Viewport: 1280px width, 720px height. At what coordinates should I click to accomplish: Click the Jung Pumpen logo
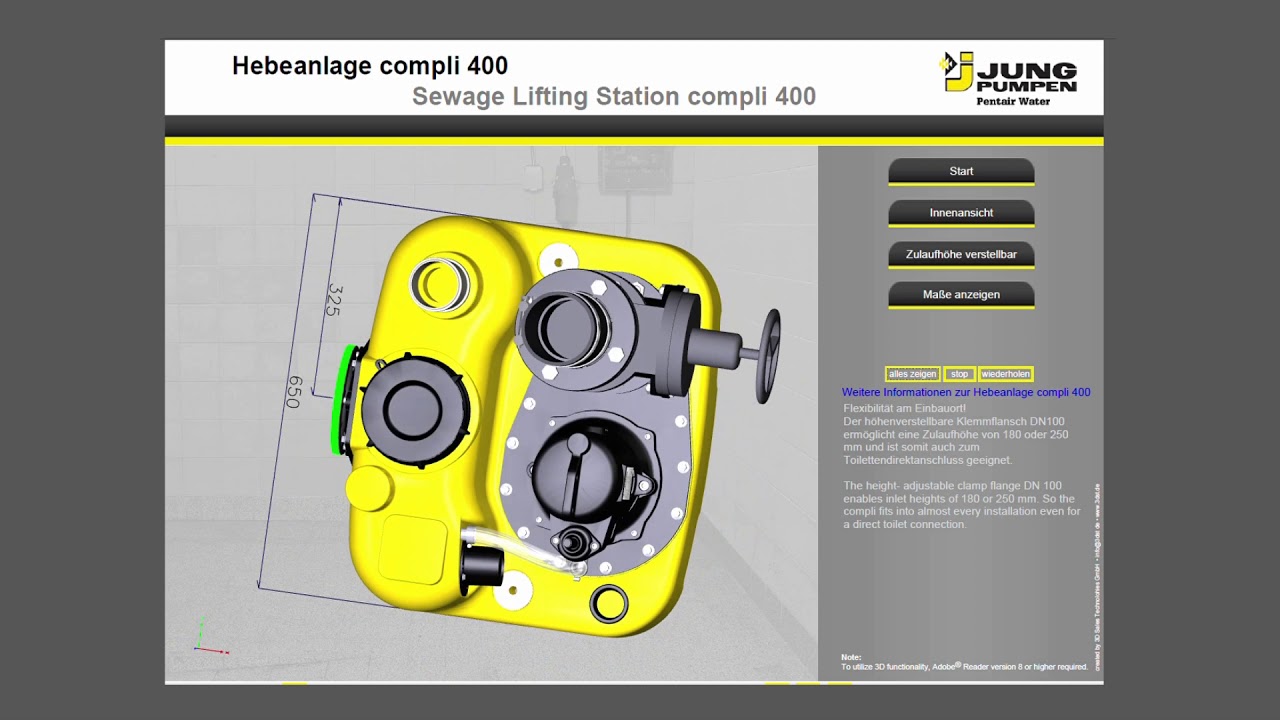1008,78
